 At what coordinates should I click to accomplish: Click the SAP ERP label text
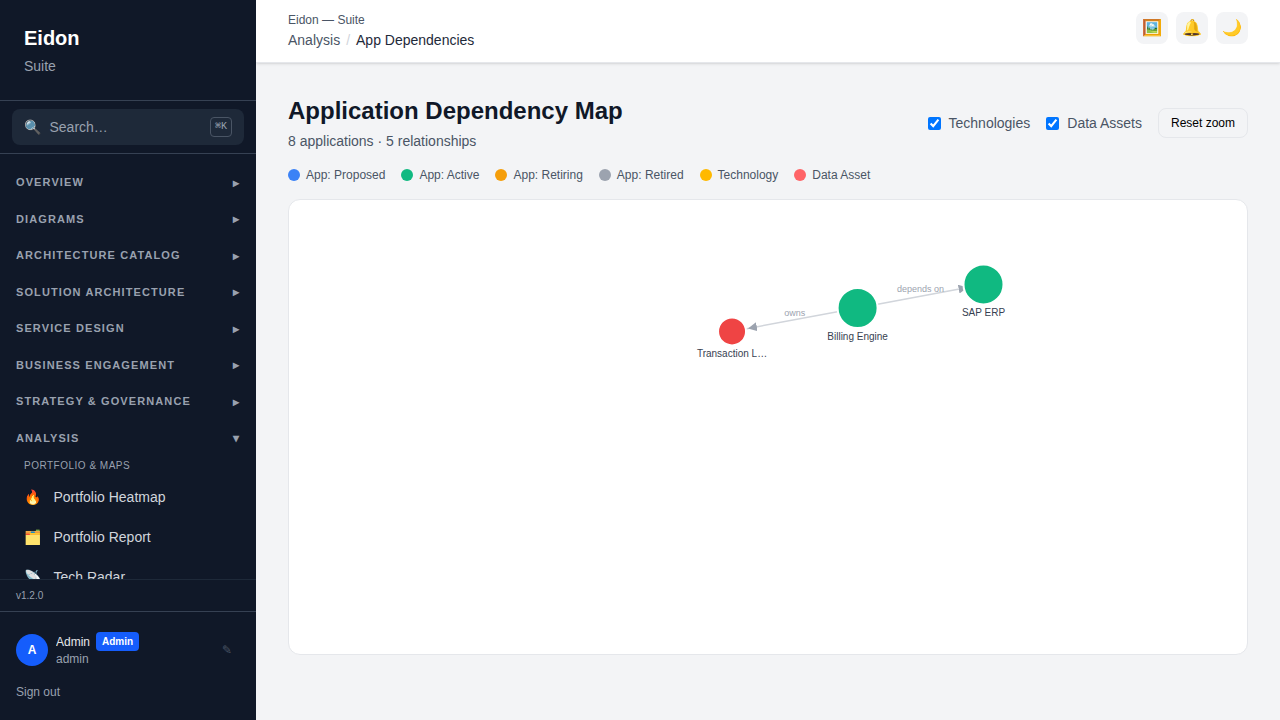(983, 312)
